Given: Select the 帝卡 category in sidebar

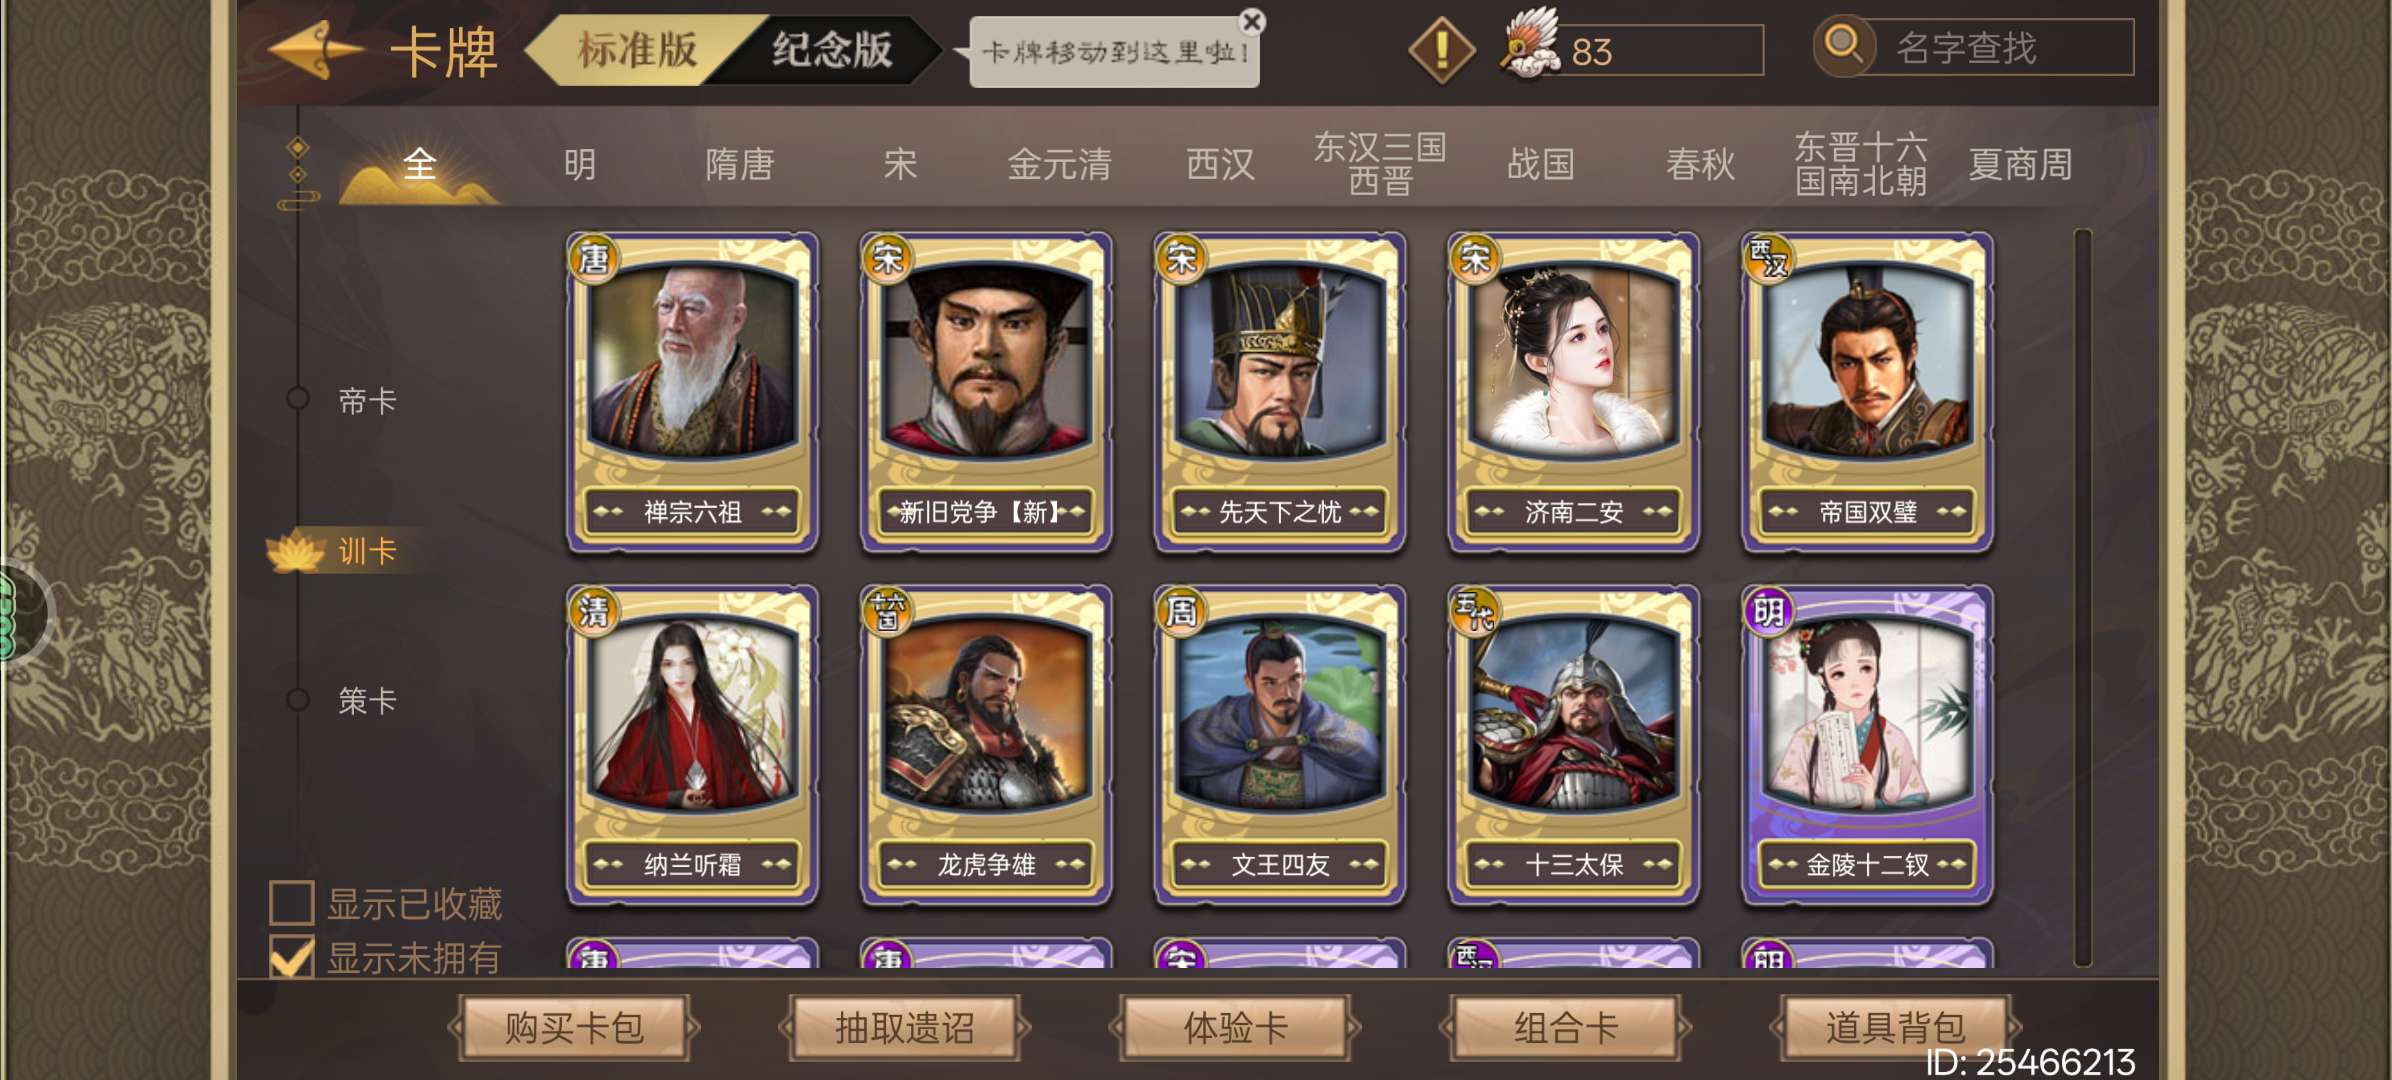Looking at the screenshot, I should [367, 401].
